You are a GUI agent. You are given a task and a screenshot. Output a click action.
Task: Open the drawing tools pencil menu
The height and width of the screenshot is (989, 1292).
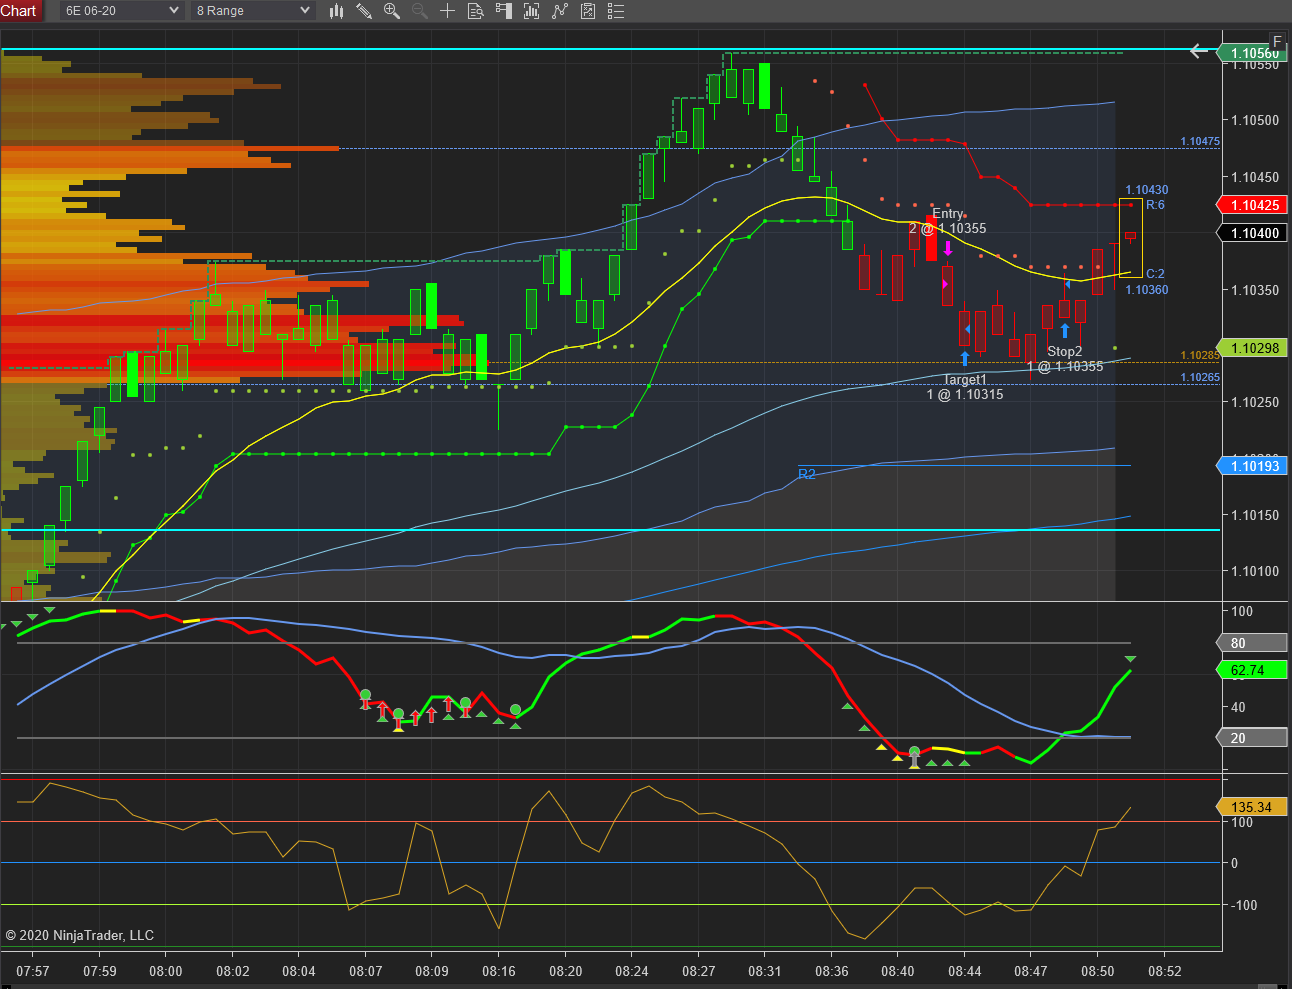365,11
